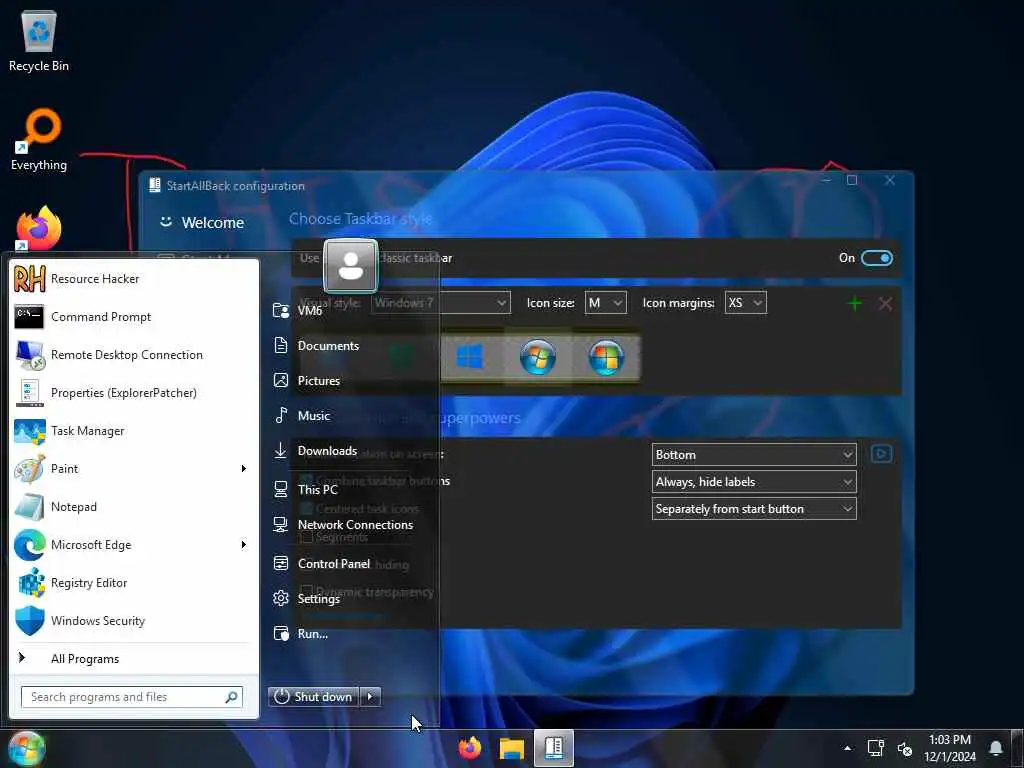Click the Shut down button

pyautogui.click(x=313, y=697)
